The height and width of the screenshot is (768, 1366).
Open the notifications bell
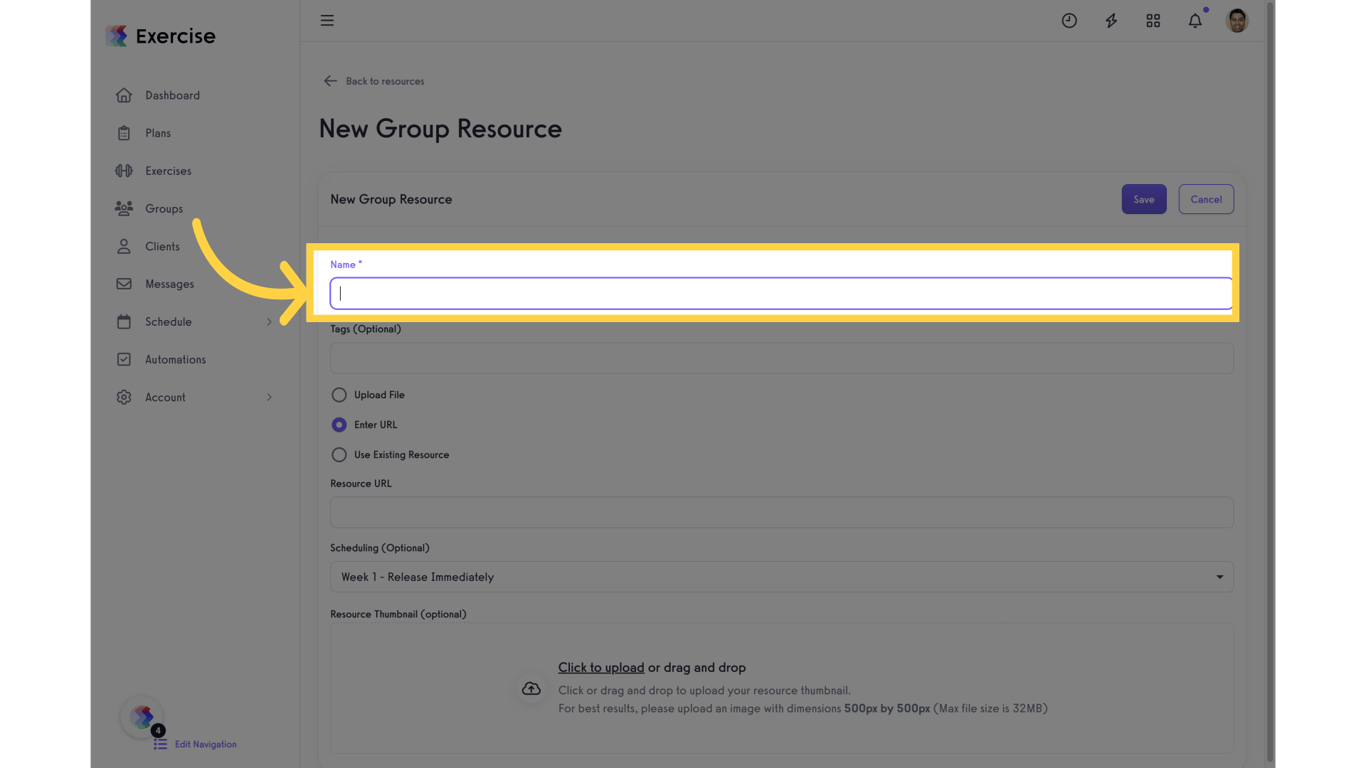pos(1195,21)
